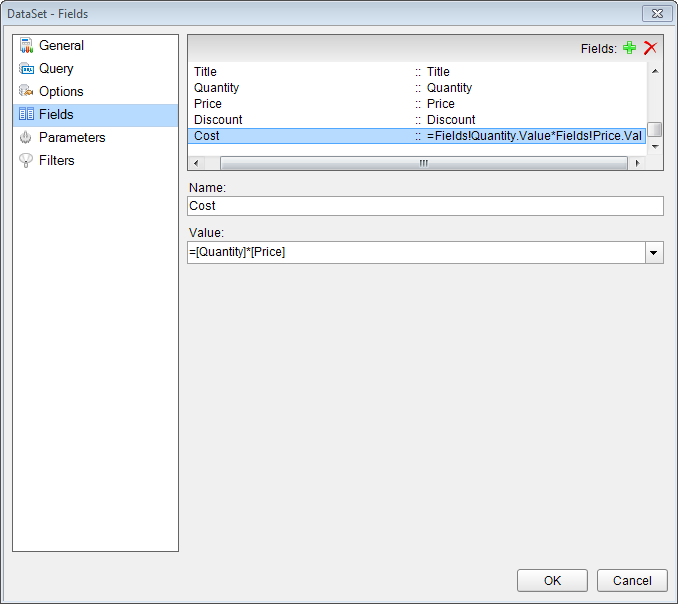
Task: Cancel the DataSet dialog
Action: pos(632,580)
